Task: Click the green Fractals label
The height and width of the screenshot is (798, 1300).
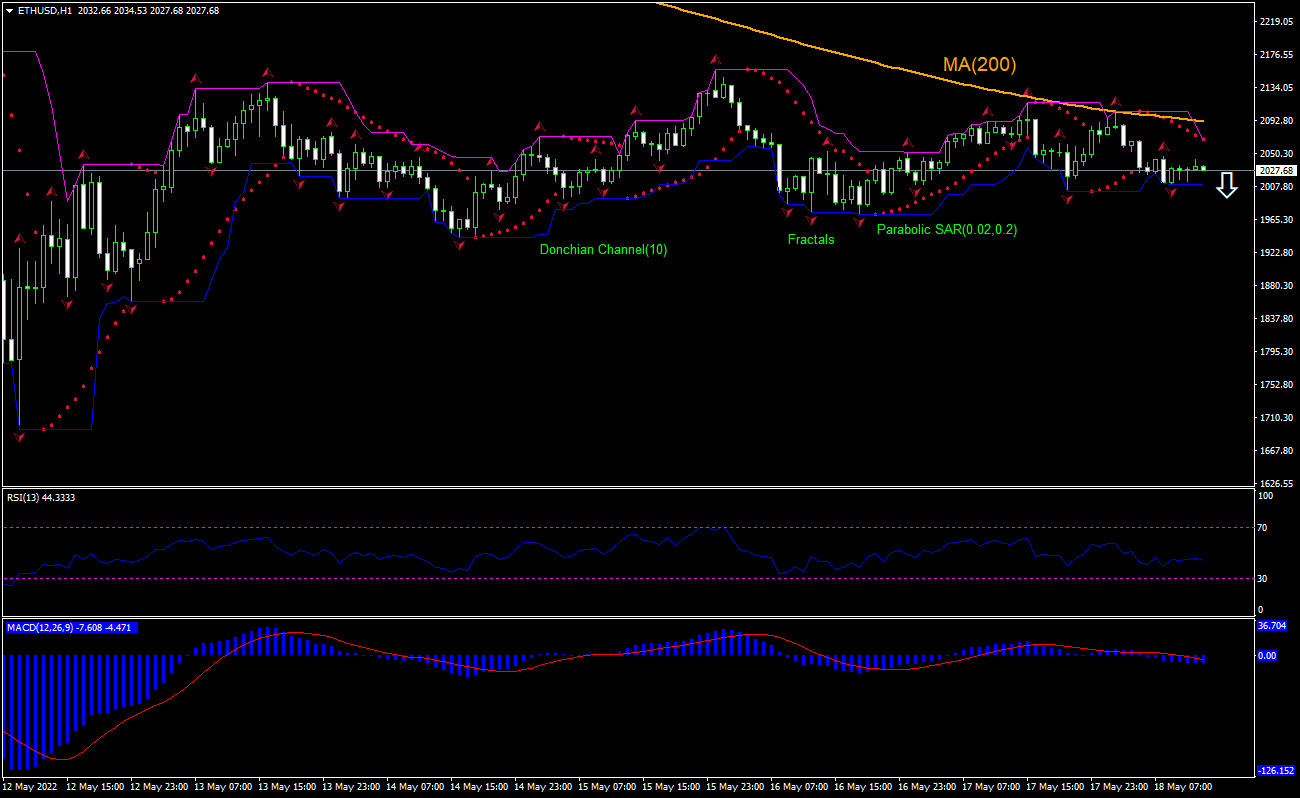Action: point(810,240)
